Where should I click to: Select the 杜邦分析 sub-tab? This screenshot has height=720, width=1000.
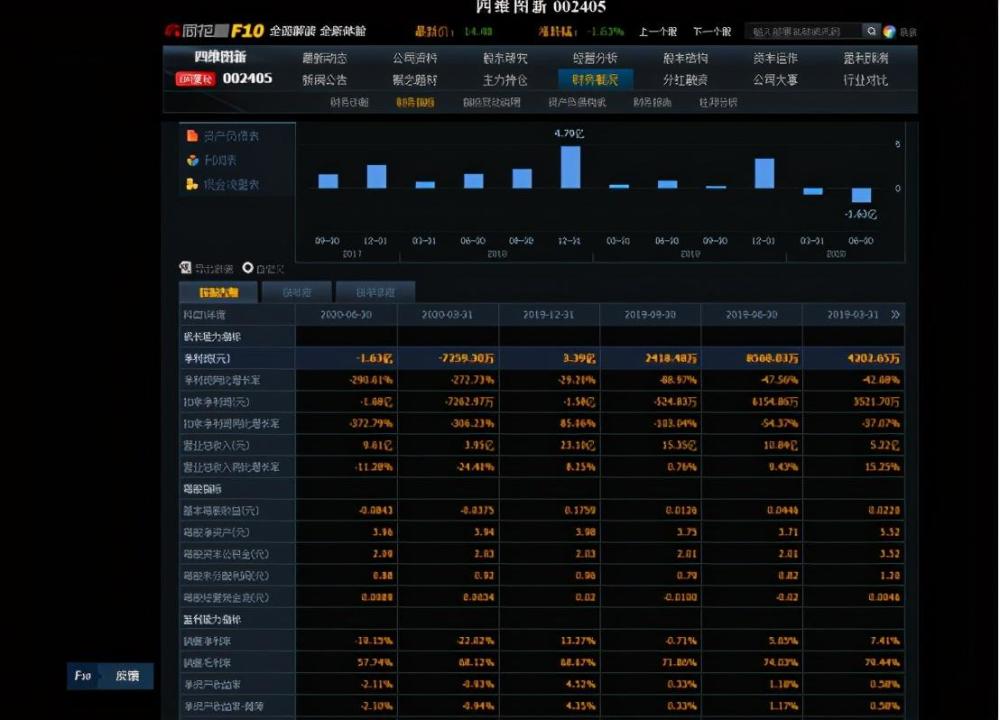[718, 102]
